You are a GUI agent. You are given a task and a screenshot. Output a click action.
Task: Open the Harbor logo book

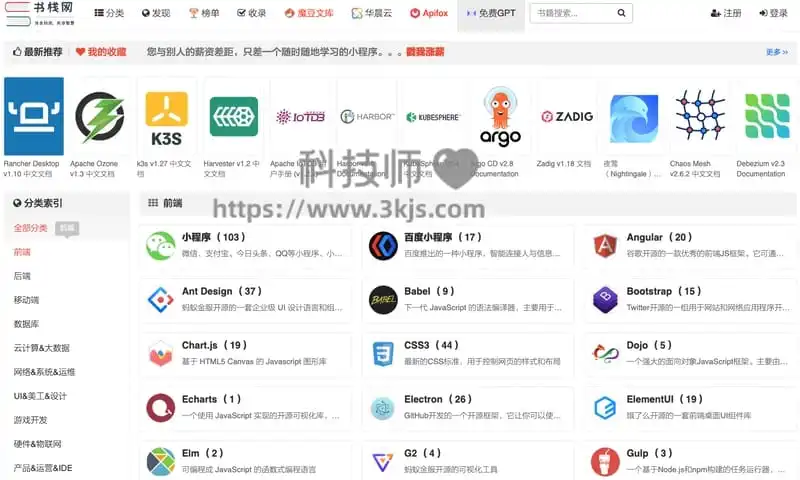(367, 116)
